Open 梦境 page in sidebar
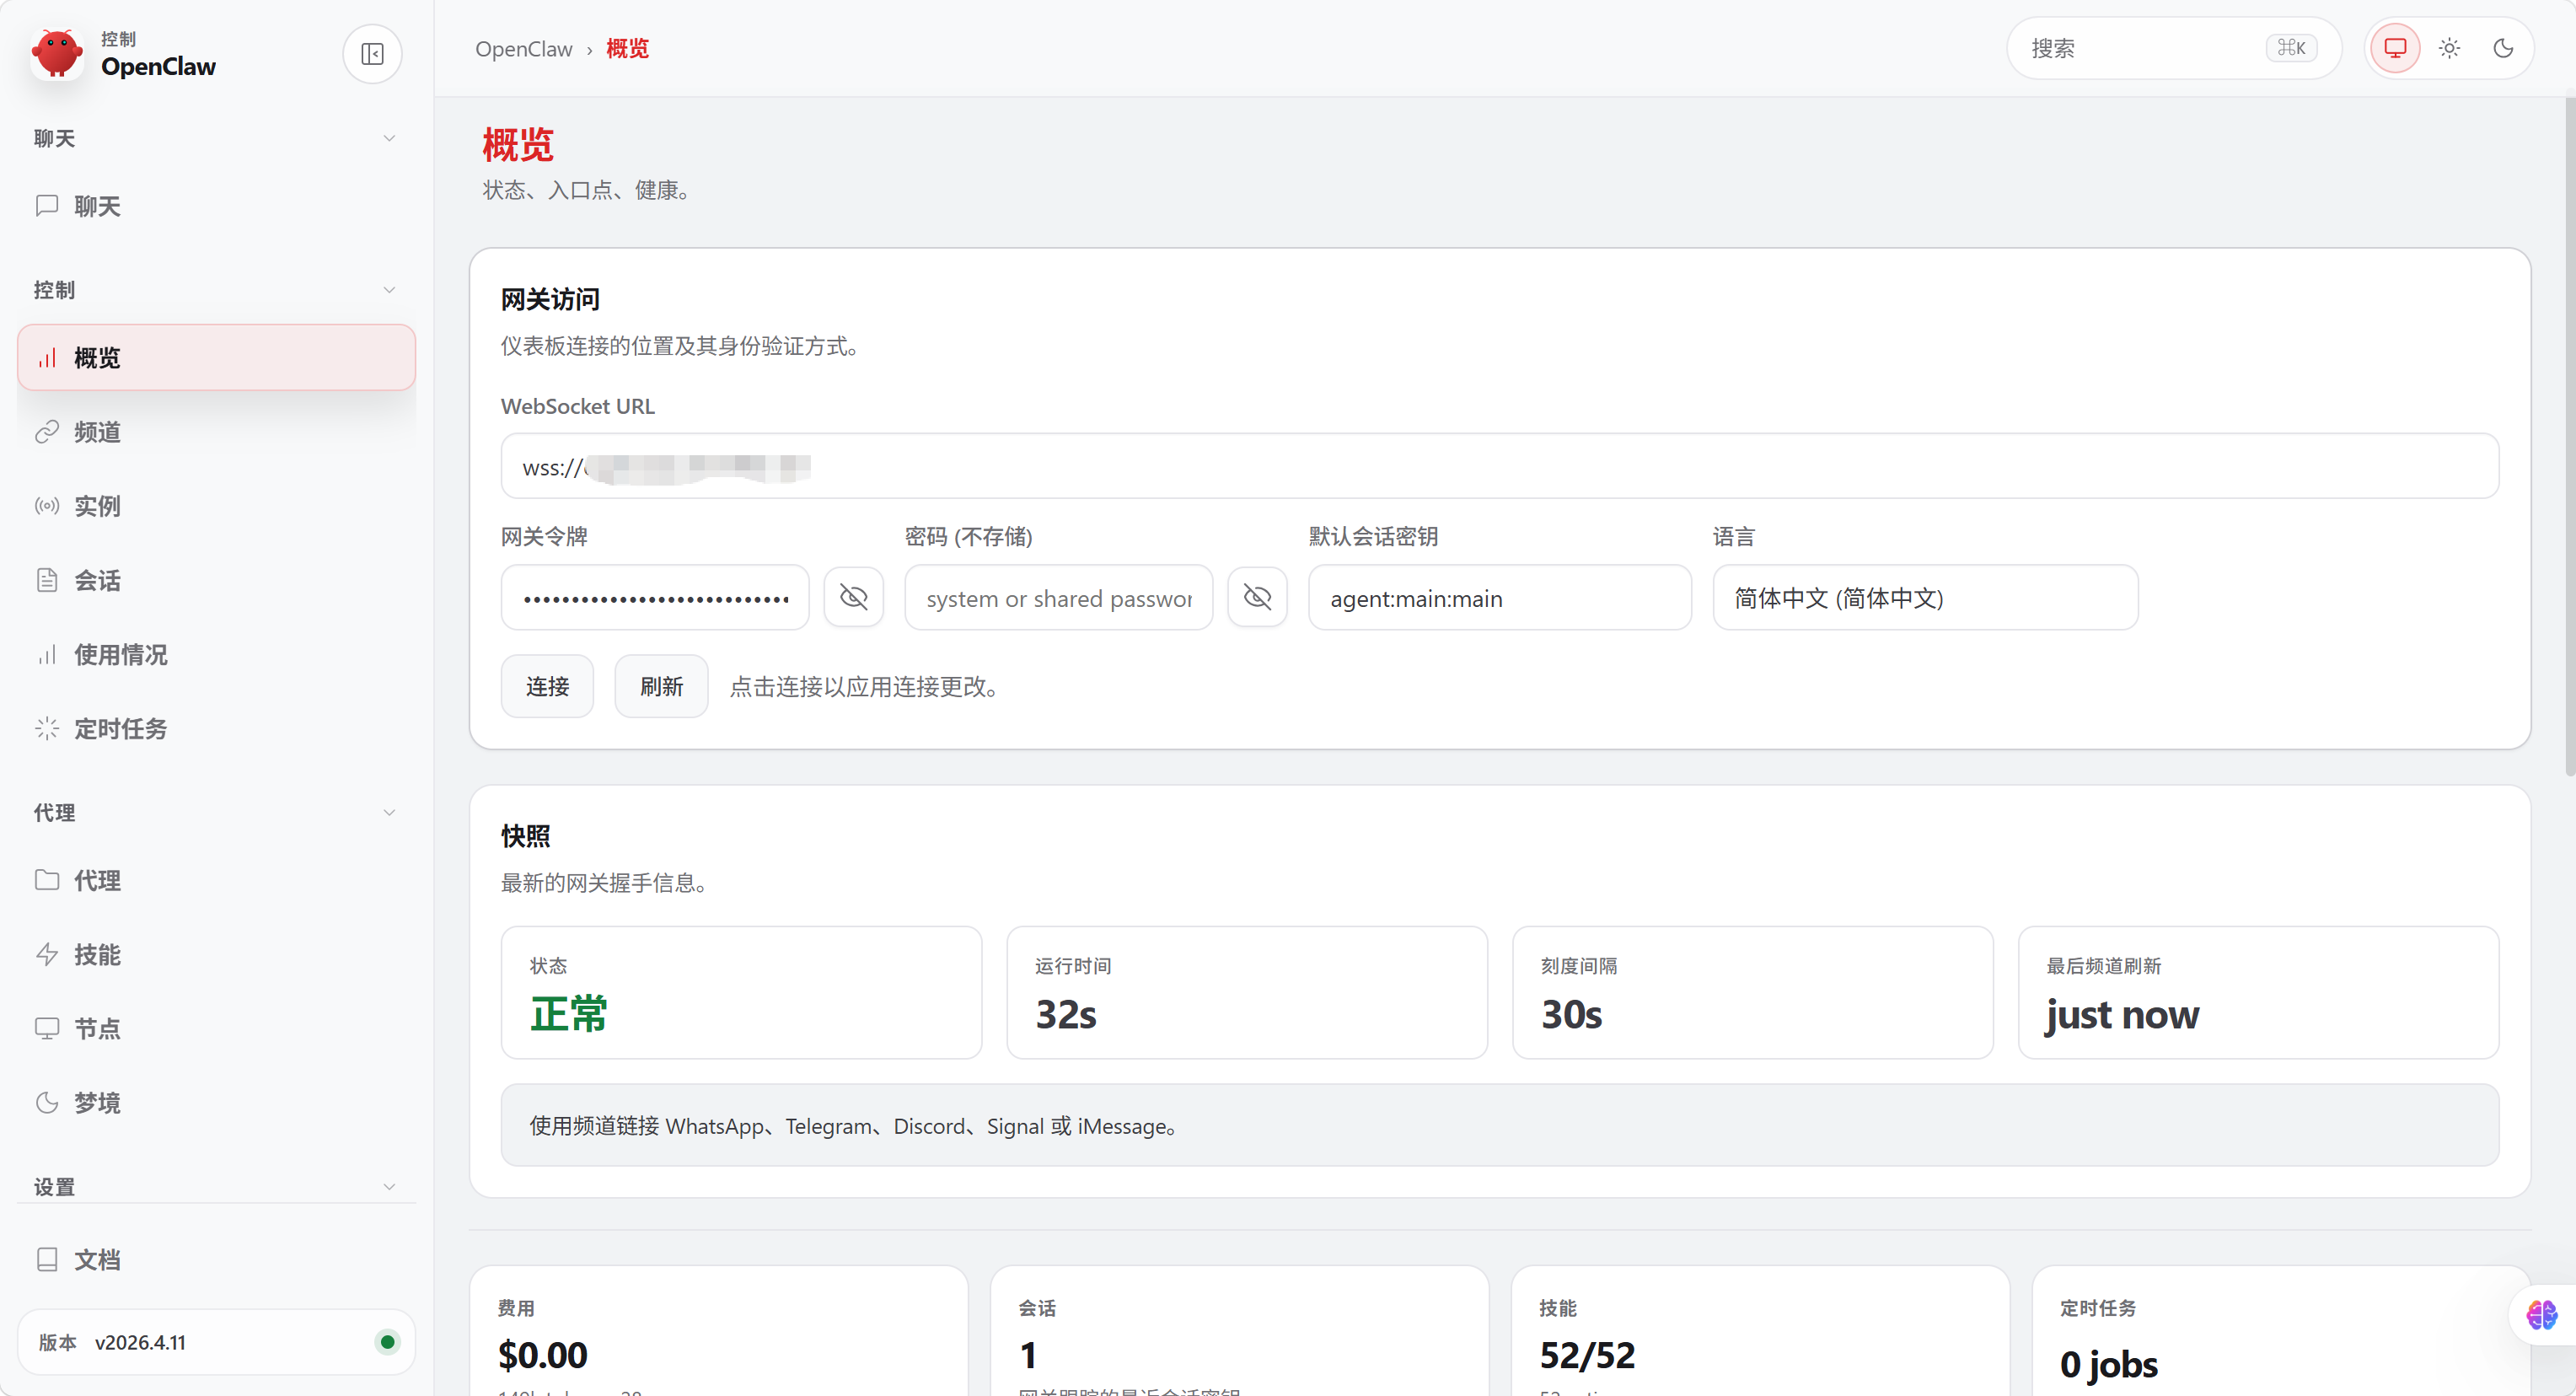Viewport: 2576px width, 1396px height. pyautogui.click(x=97, y=1103)
